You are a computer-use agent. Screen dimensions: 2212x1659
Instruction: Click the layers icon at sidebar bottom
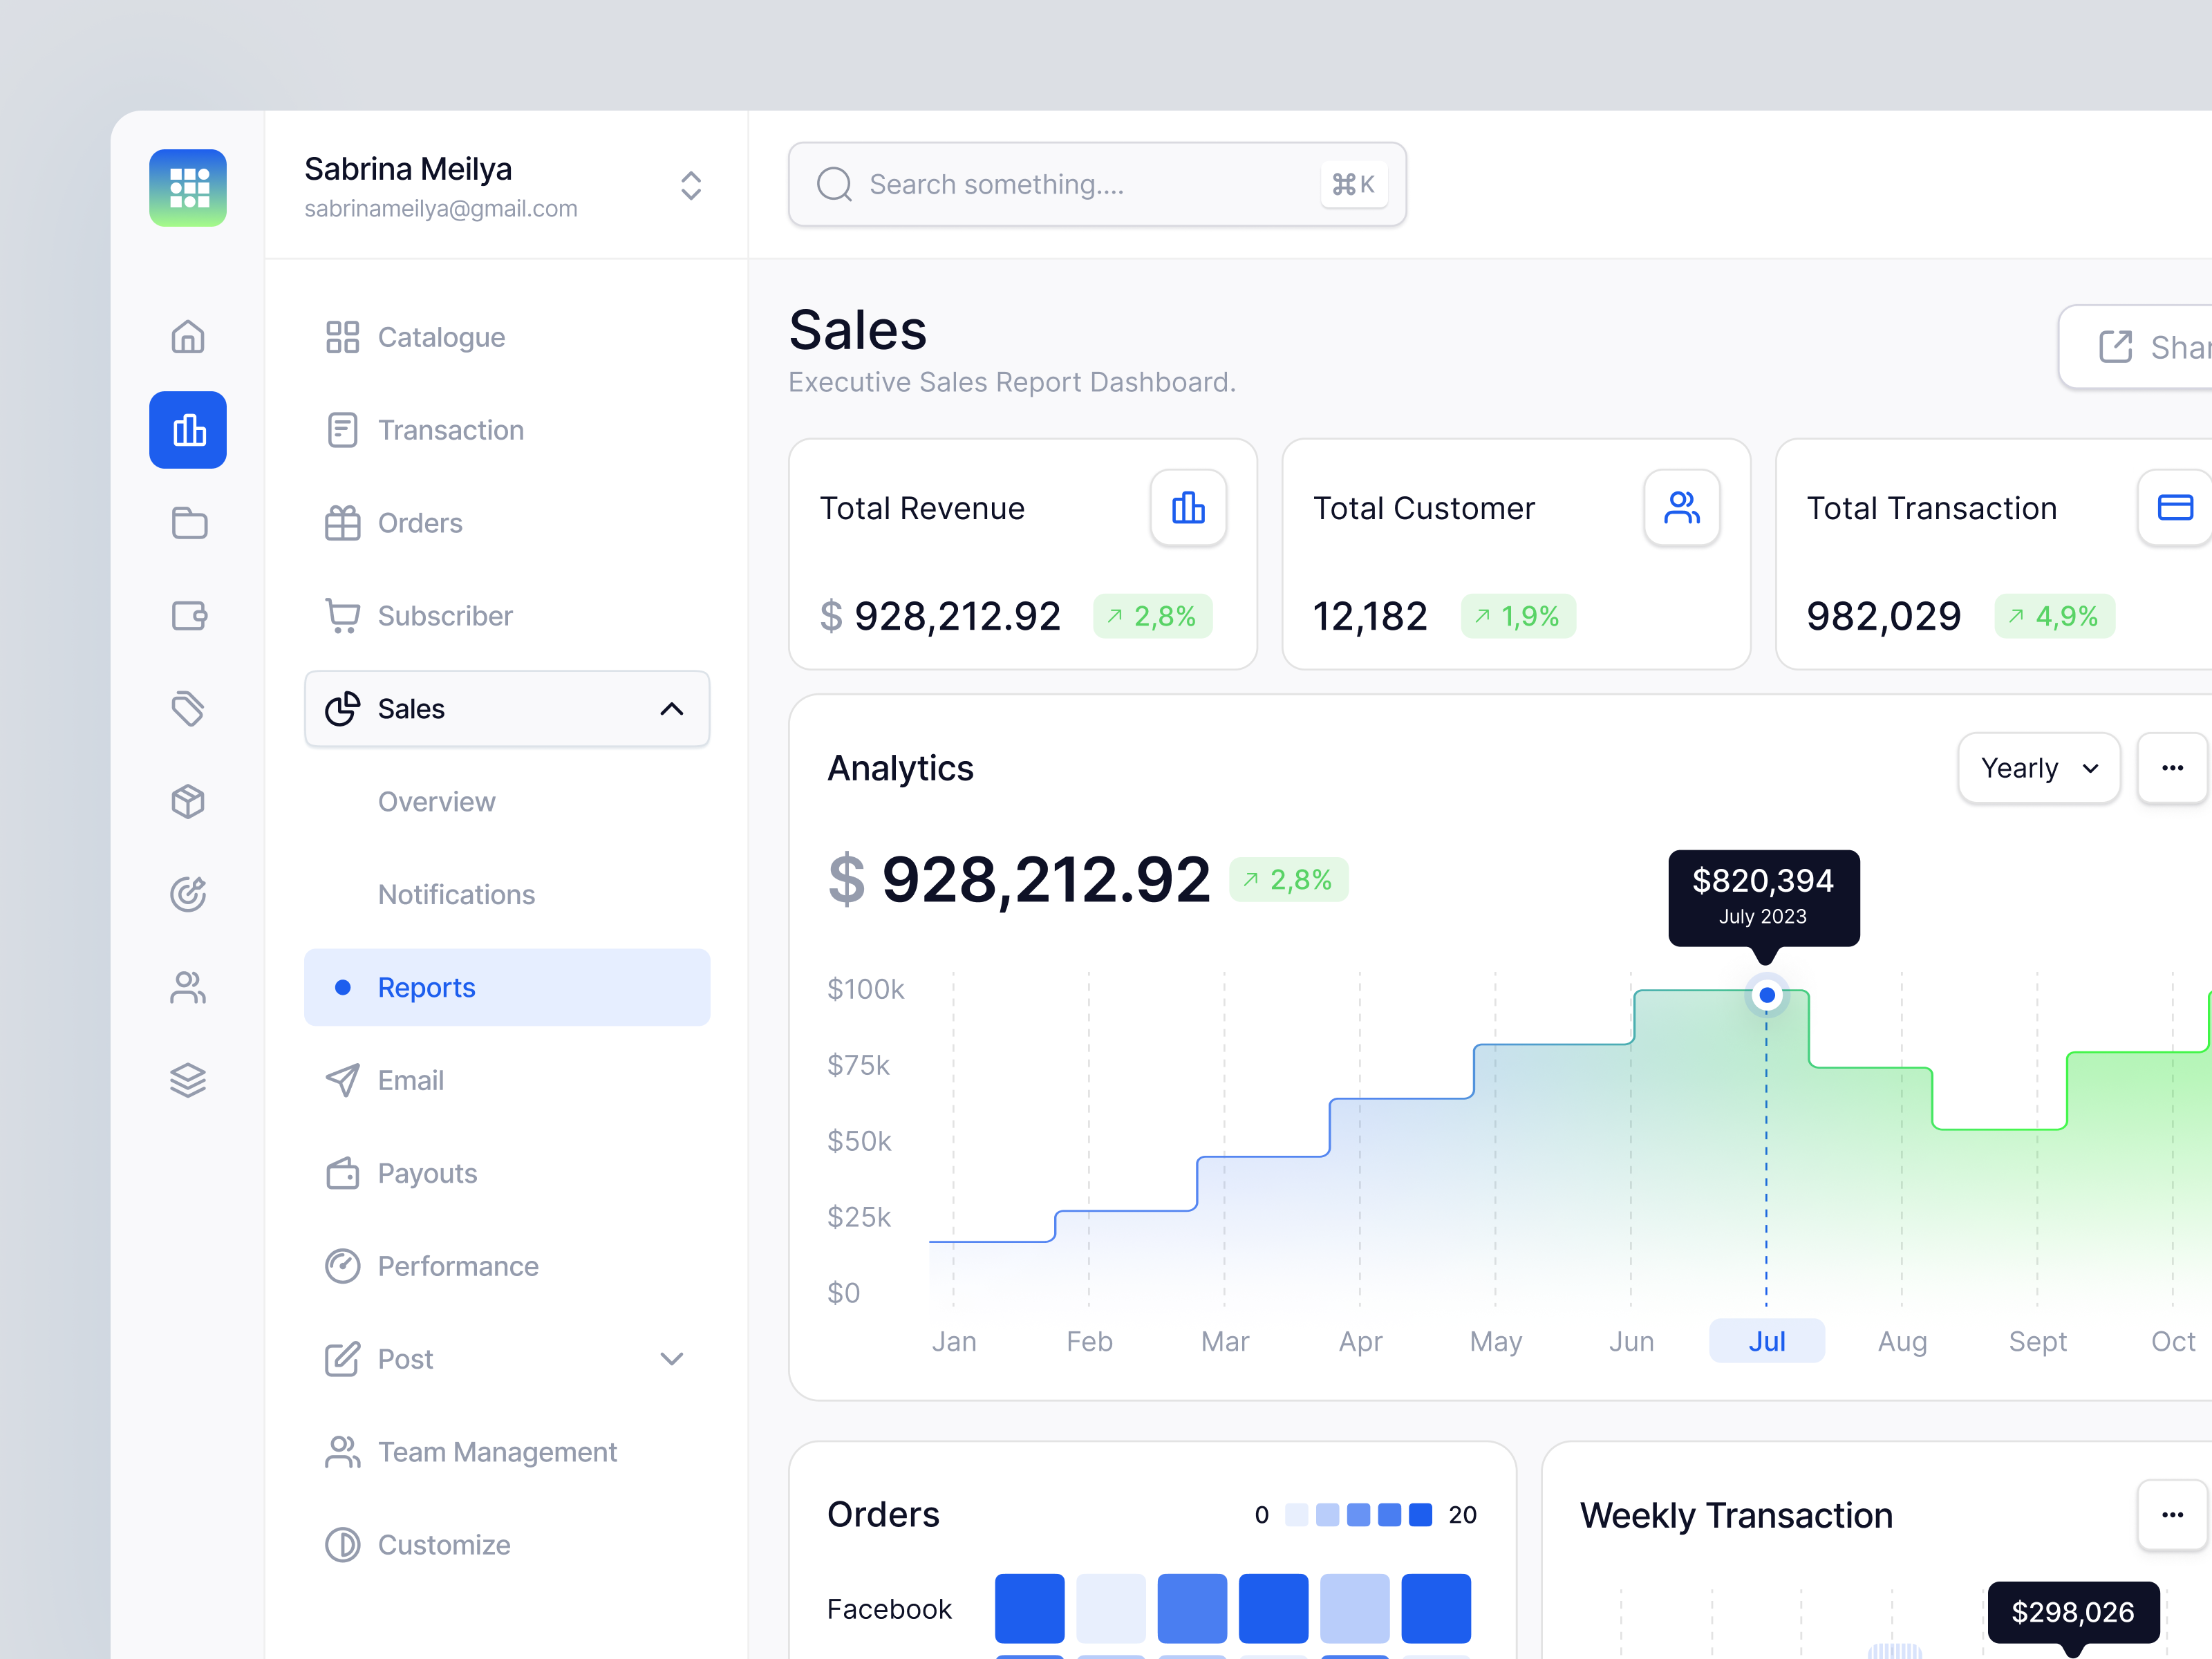pyautogui.click(x=187, y=1079)
